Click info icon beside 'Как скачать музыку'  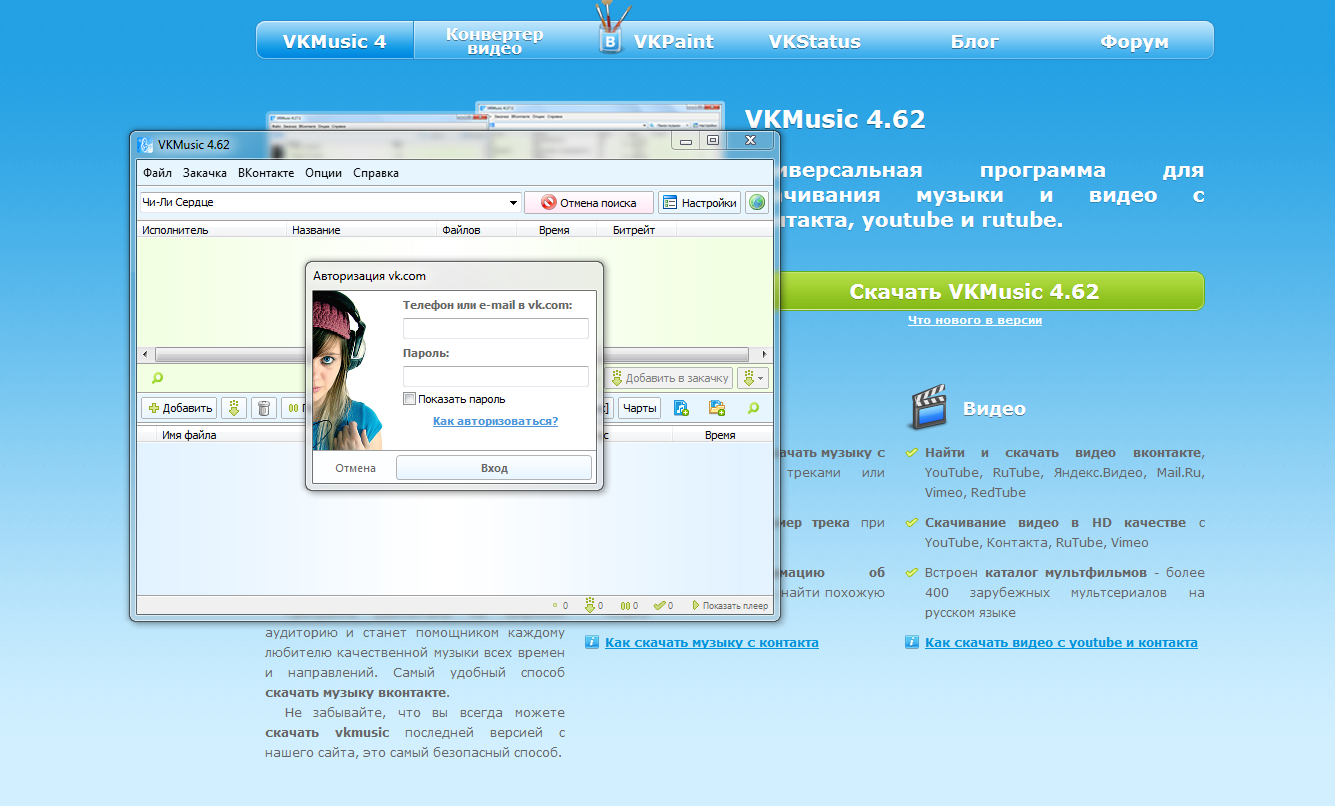pyautogui.click(x=592, y=642)
